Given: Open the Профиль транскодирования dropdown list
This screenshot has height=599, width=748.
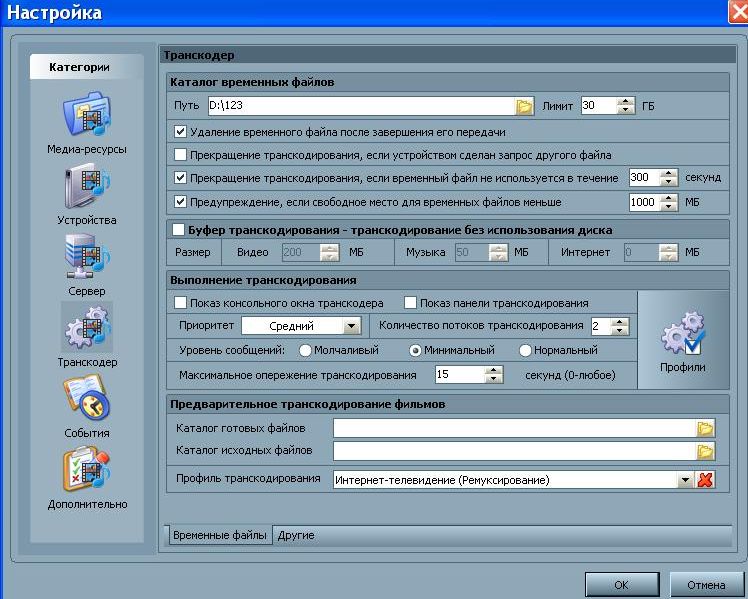Looking at the screenshot, I should [x=685, y=480].
